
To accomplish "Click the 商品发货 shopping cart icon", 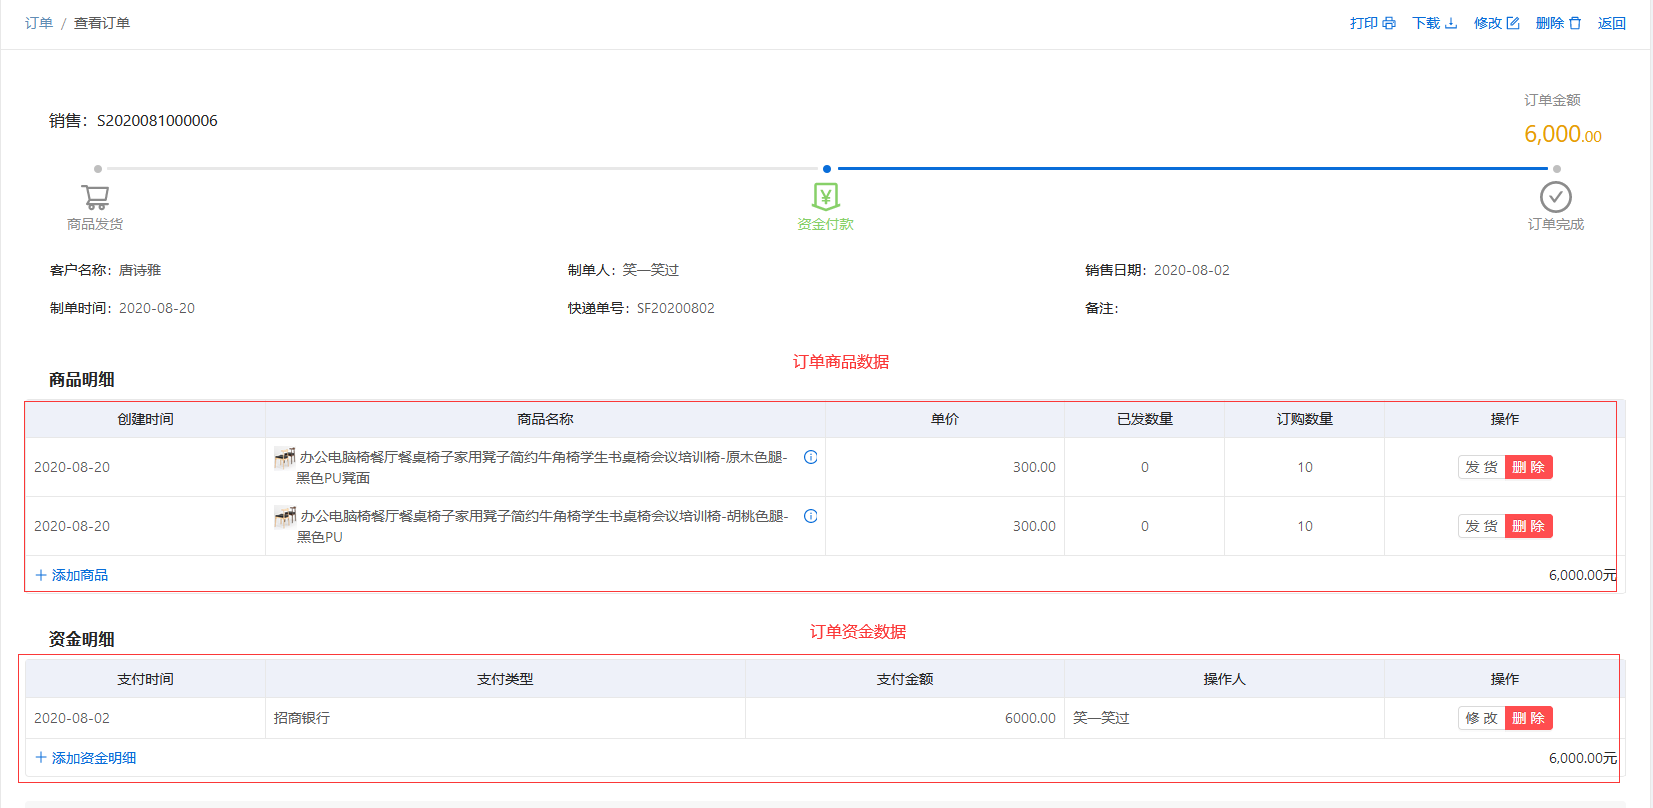I will [95, 197].
